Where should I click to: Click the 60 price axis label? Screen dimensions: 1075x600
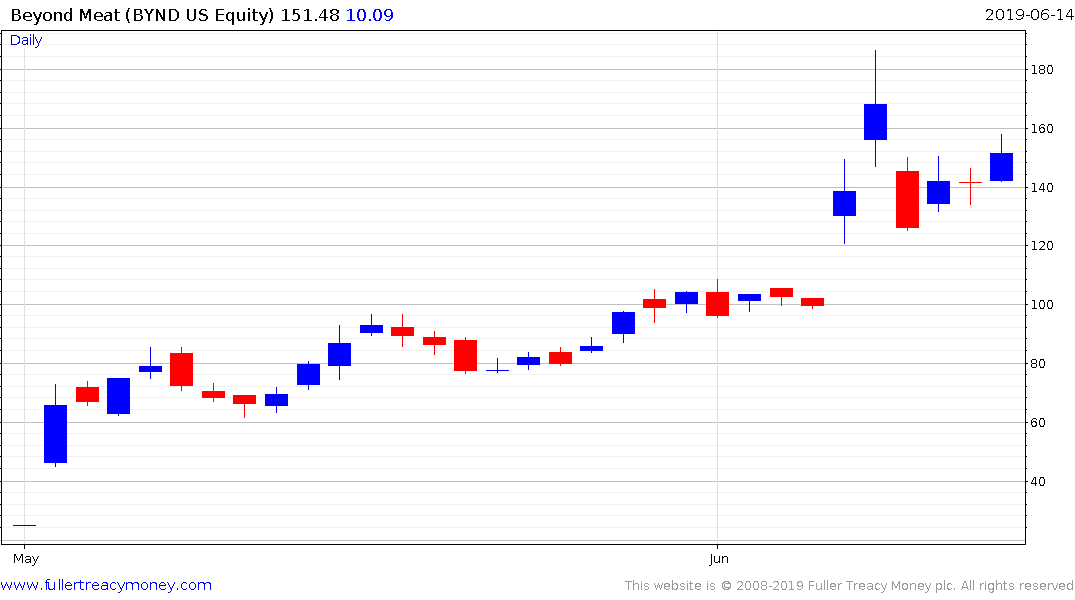[1038, 423]
